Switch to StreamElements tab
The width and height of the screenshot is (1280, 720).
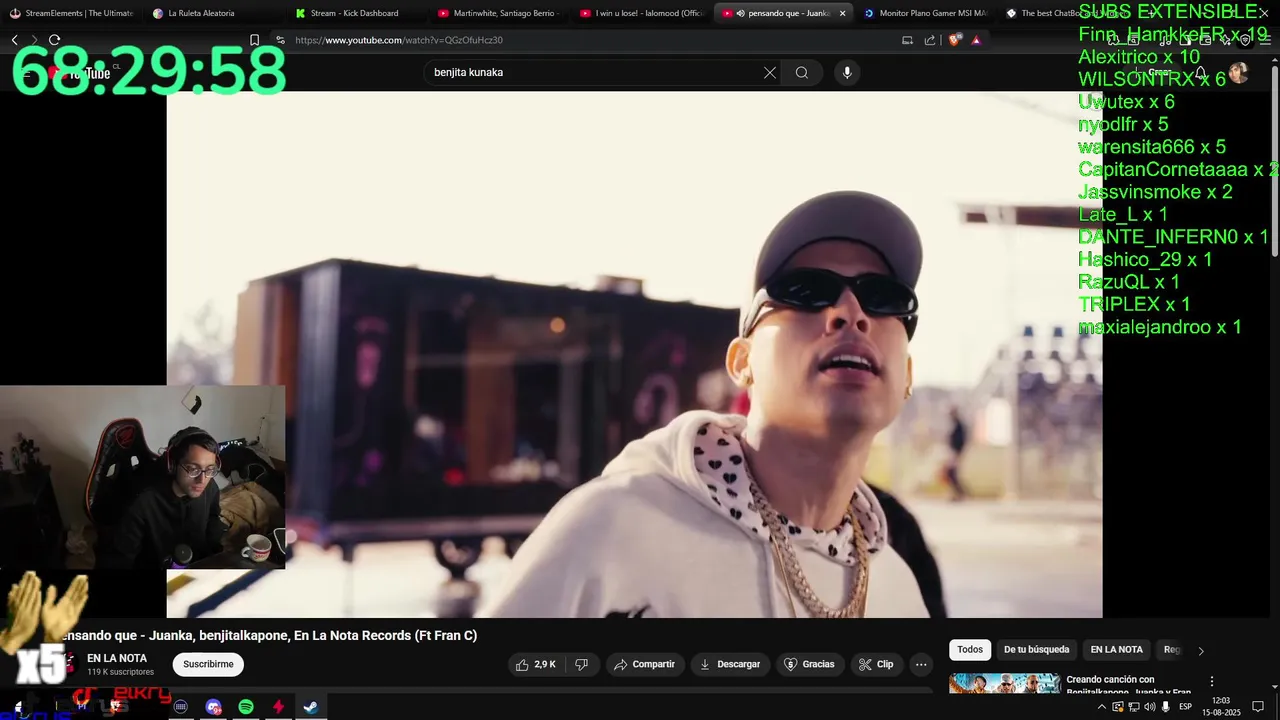pos(72,13)
